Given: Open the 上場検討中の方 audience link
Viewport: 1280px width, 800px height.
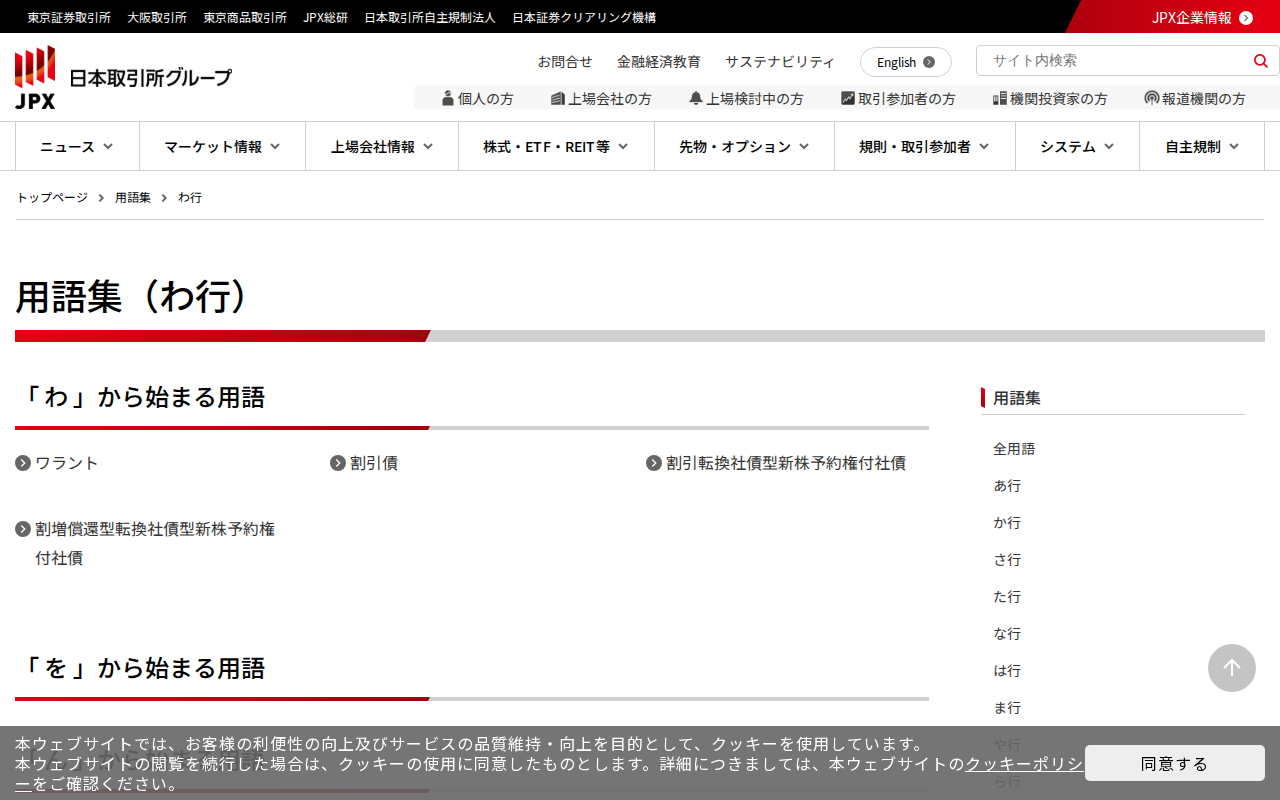Looking at the screenshot, I should (755, 98).
